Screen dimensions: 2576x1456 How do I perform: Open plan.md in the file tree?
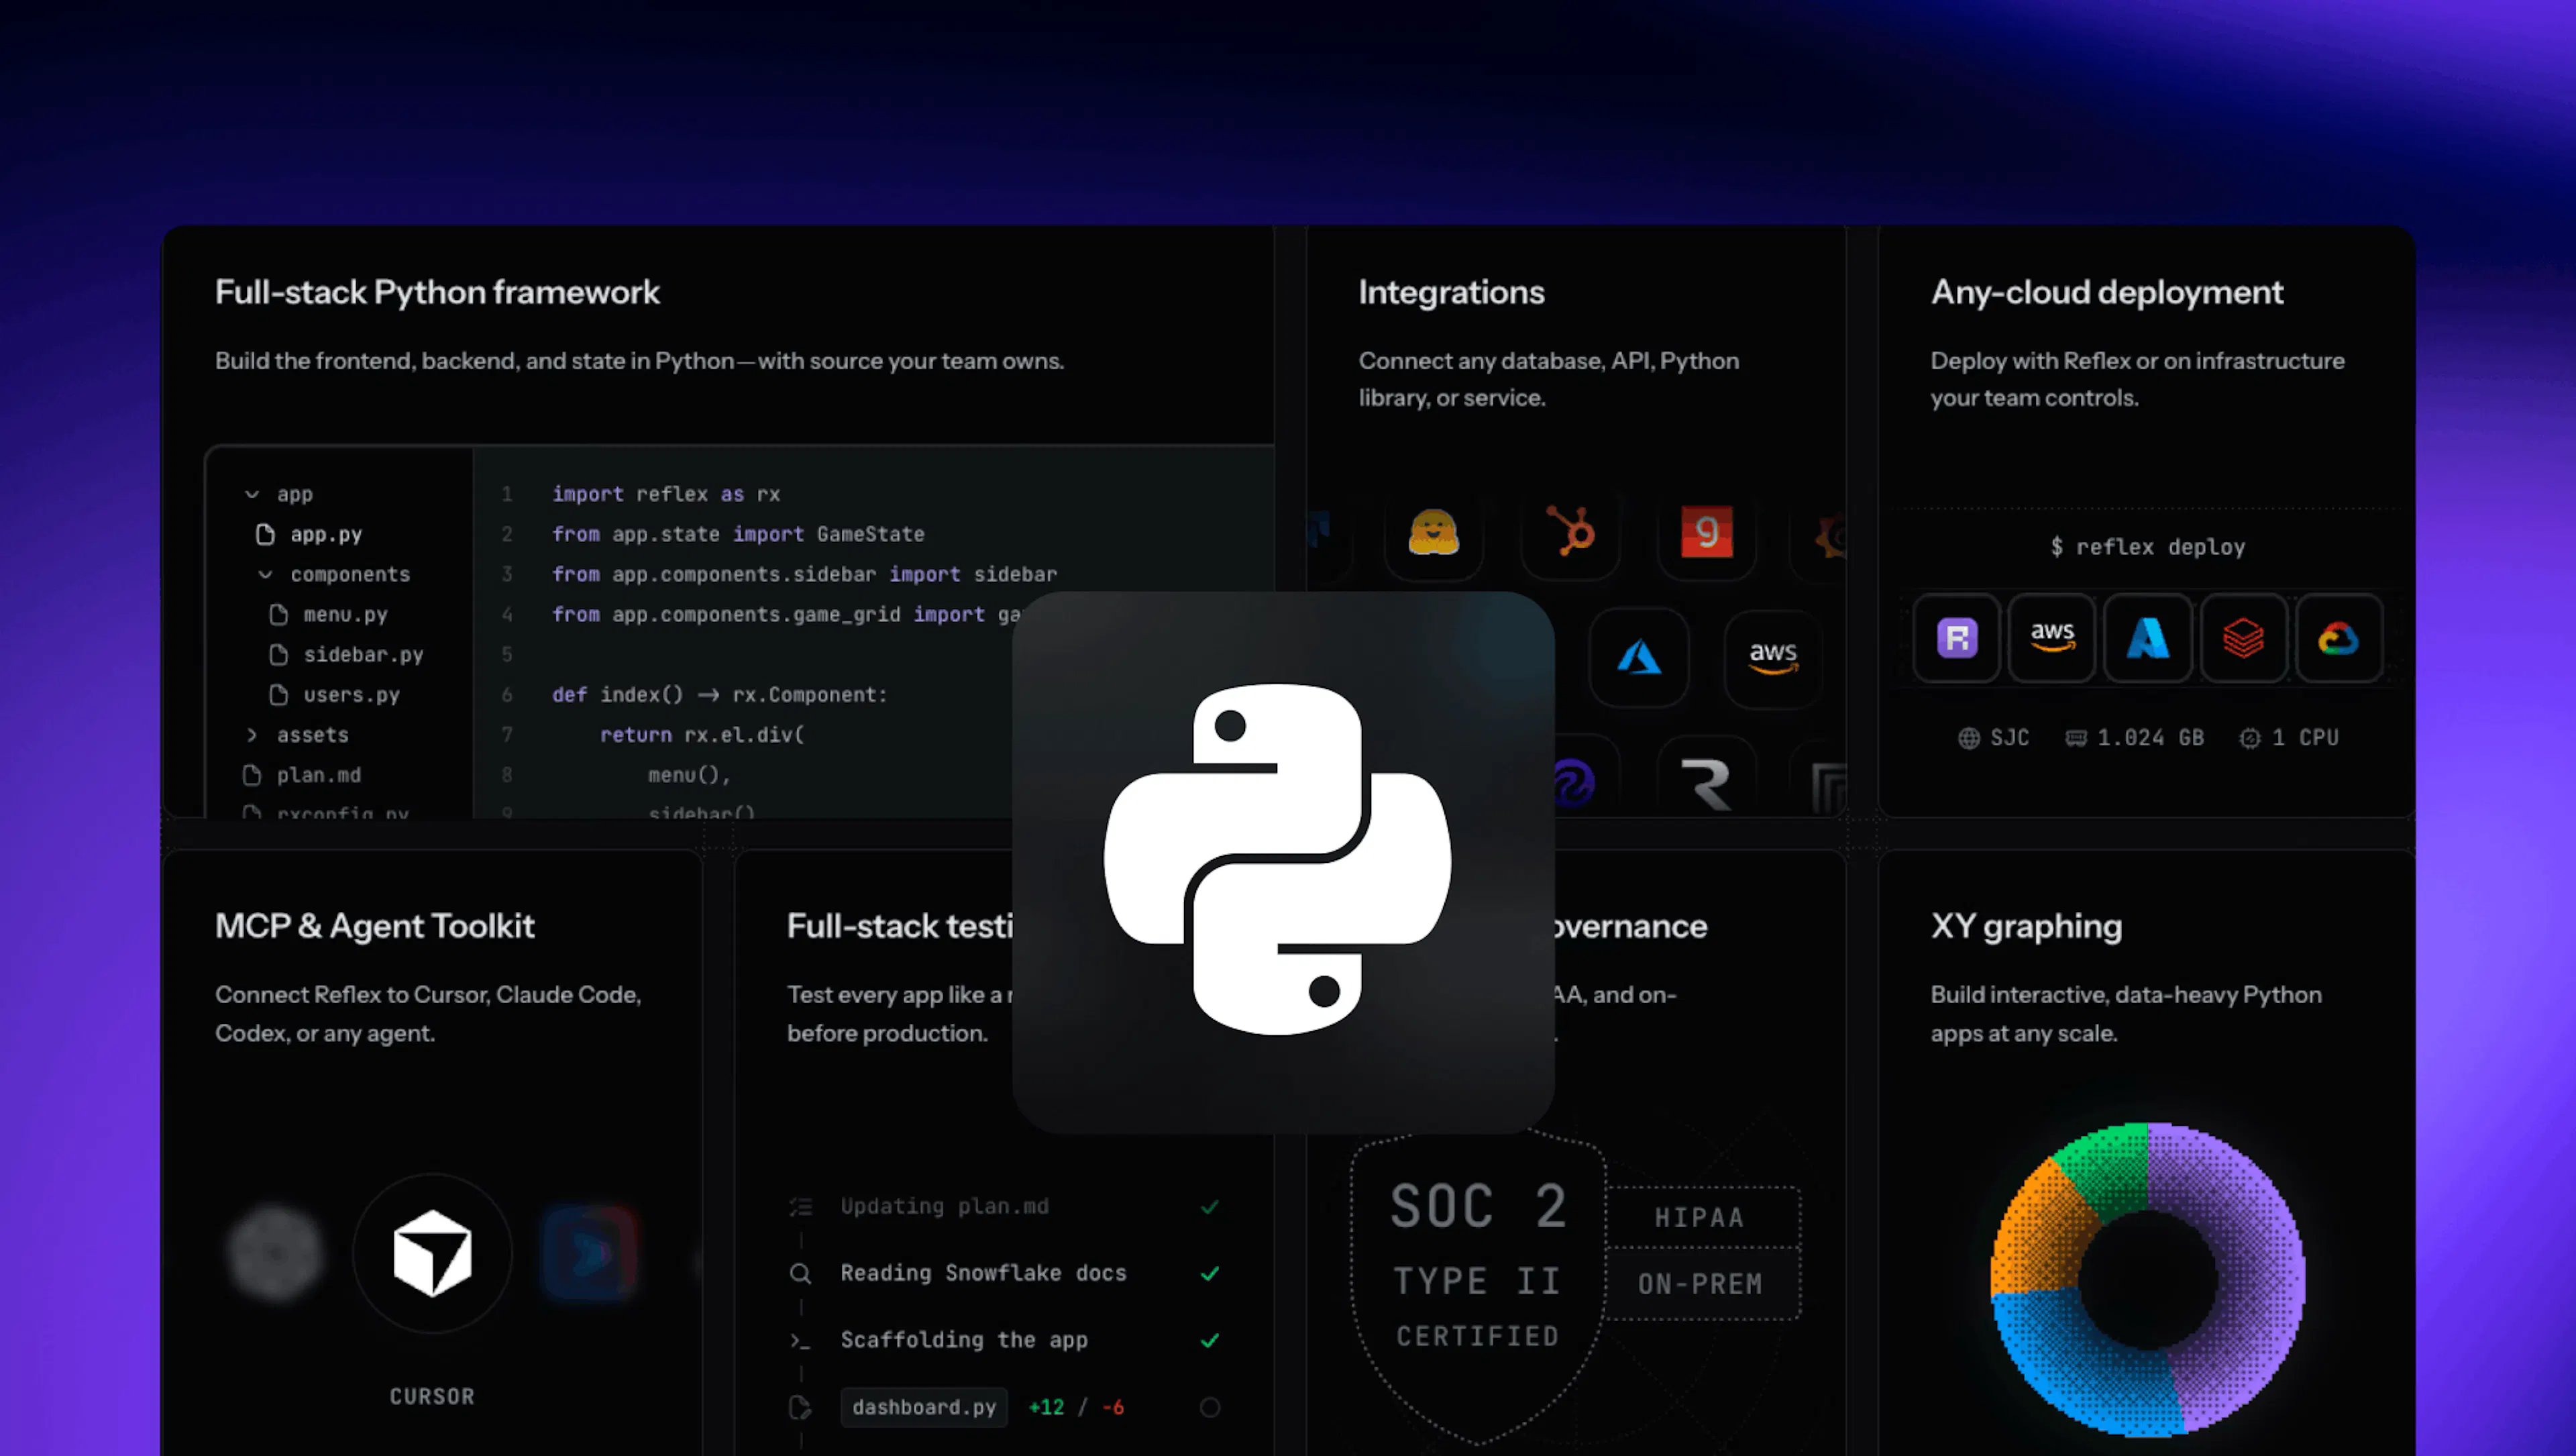(x=302, y=775)
